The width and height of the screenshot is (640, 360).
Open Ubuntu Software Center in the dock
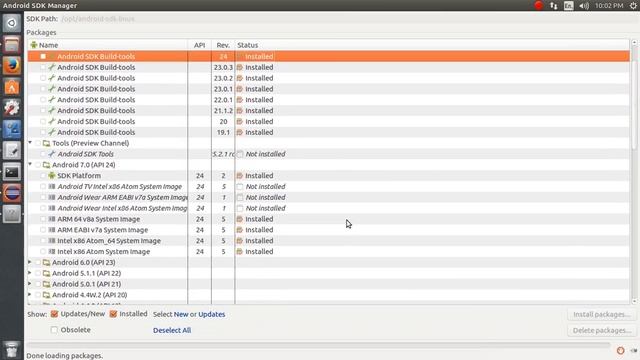coord(12,87)
